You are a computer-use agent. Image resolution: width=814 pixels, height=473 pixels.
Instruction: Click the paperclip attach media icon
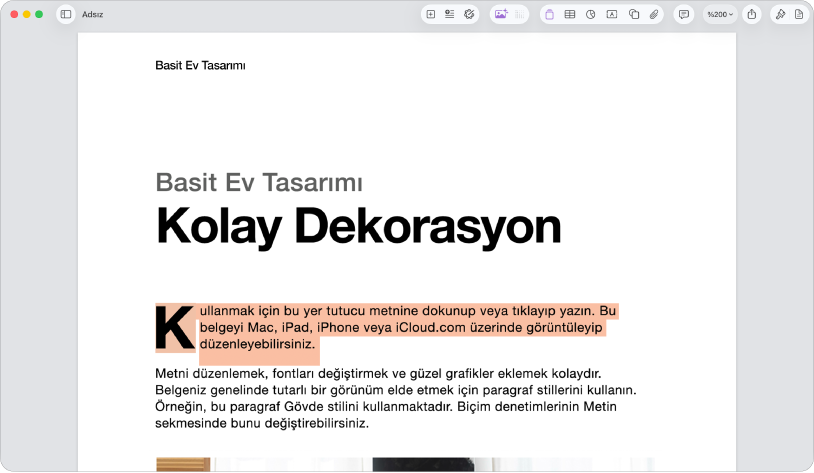click(654, 15)
